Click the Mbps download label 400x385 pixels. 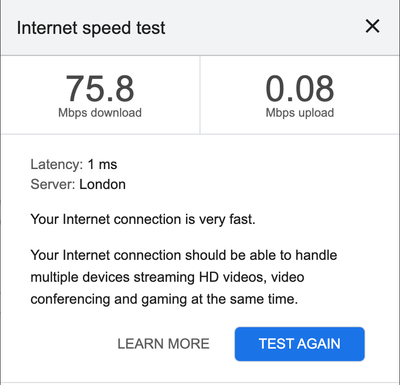coord(100,113)
